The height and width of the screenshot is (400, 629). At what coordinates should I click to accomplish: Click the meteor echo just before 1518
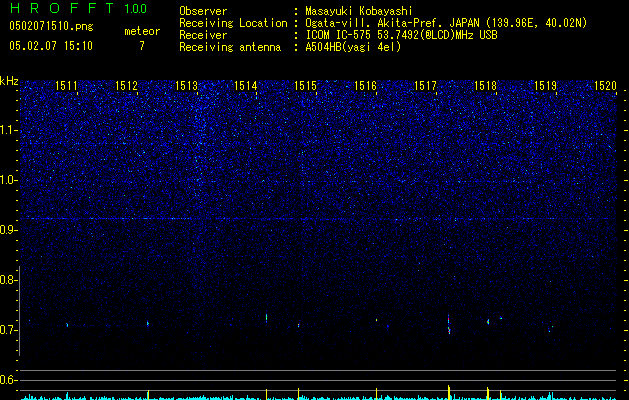[x=488, y=321]
